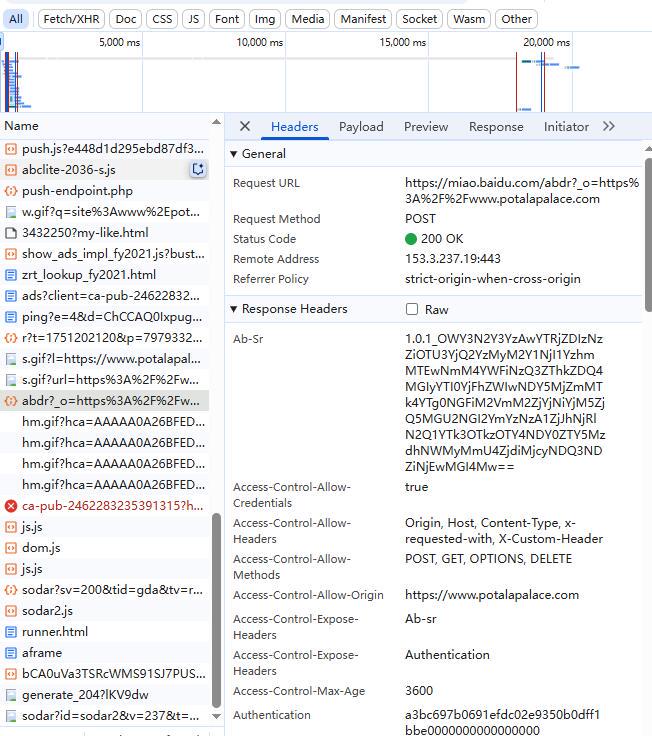Screen dimensions: 652x736
Task: Enable the Raw response headers checkbox
Action: [412, 309]
